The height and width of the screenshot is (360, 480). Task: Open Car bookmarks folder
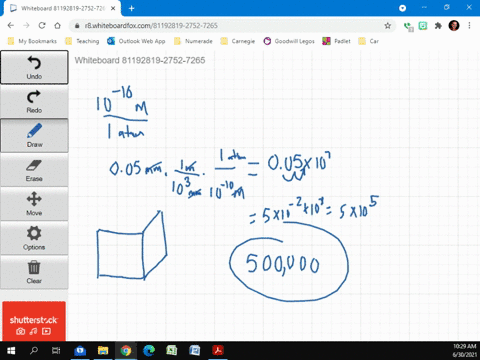tap(369, 41)
